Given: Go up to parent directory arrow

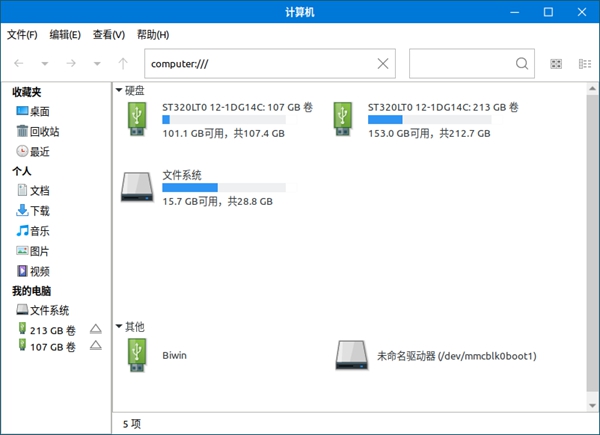Looking at the screenshot, I should [123, 63].
